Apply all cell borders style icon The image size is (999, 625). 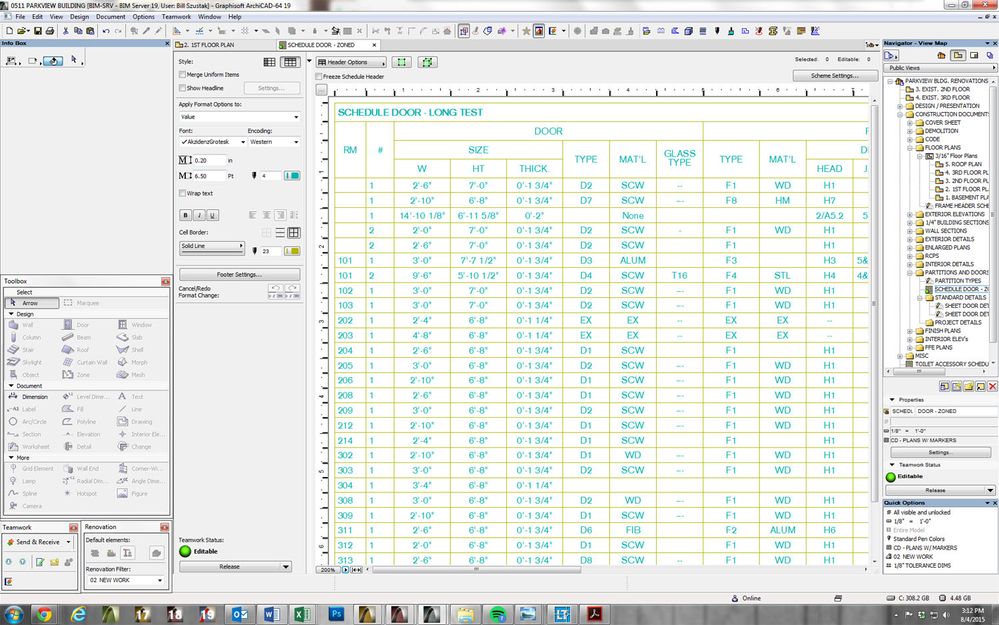294,232
